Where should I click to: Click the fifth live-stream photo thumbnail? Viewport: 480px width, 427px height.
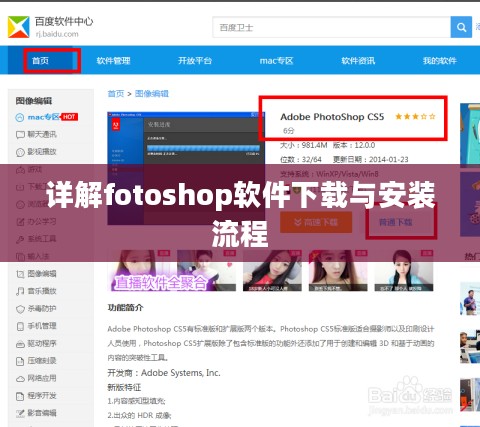404,270
